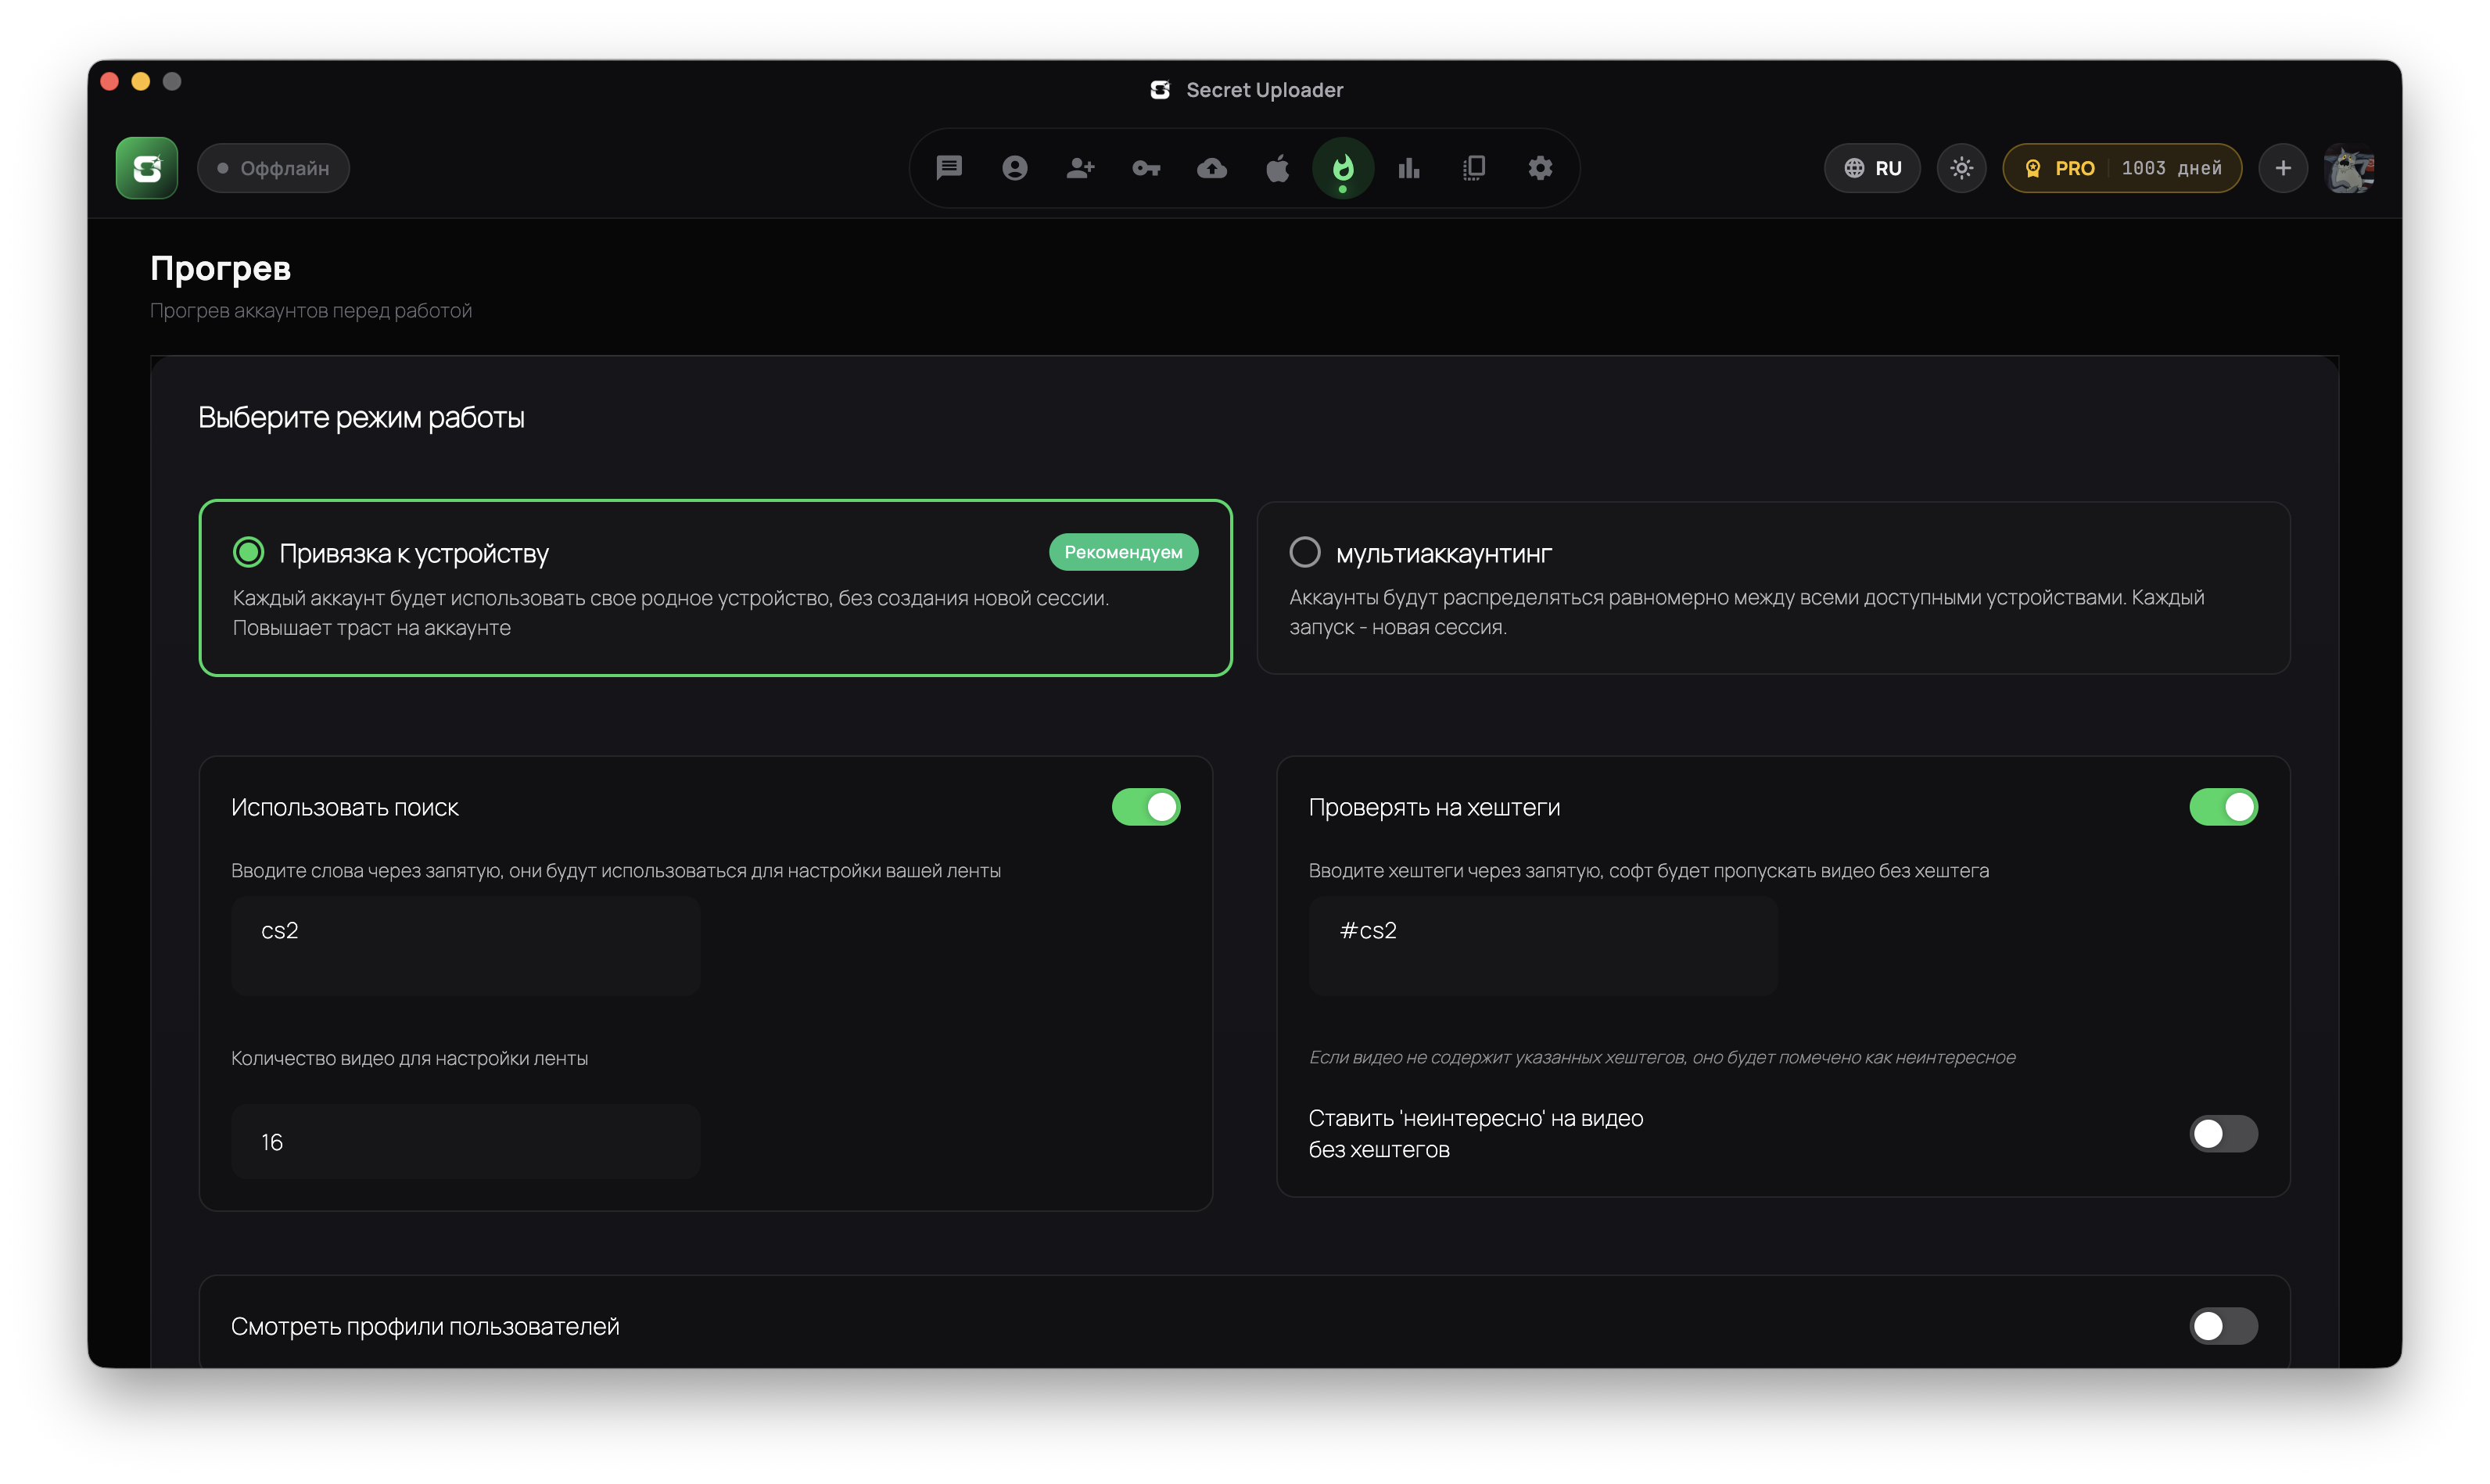The width and height of the screenshot is (2490, 1484).
Task: Enable Смотреть профили пользователей switch
Action: 2223,1326
